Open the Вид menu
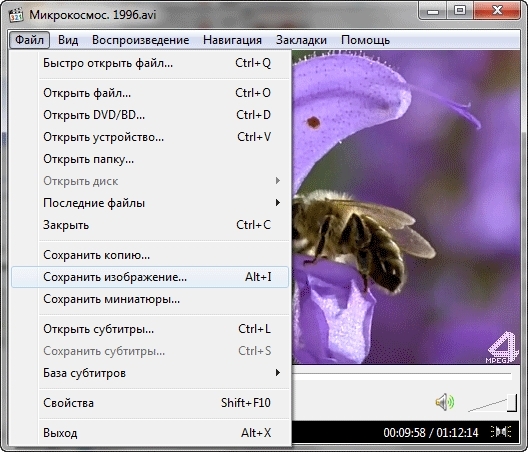 click(x=68, y=40)
